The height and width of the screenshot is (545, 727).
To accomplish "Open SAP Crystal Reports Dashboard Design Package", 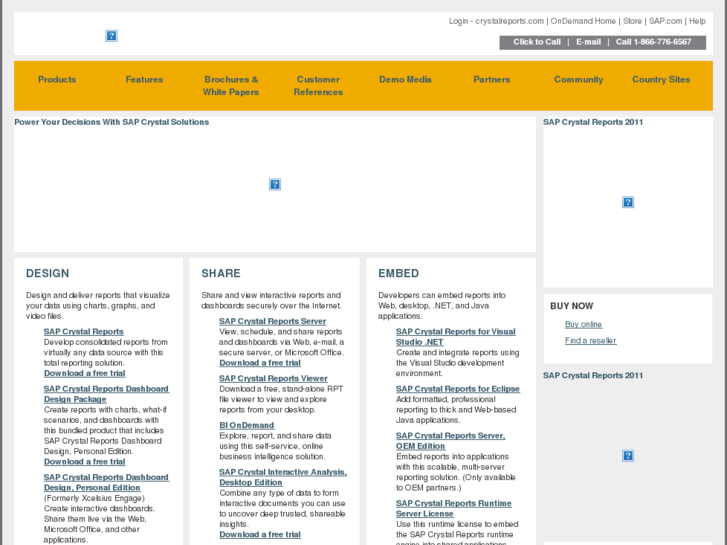I will (106, 394).
